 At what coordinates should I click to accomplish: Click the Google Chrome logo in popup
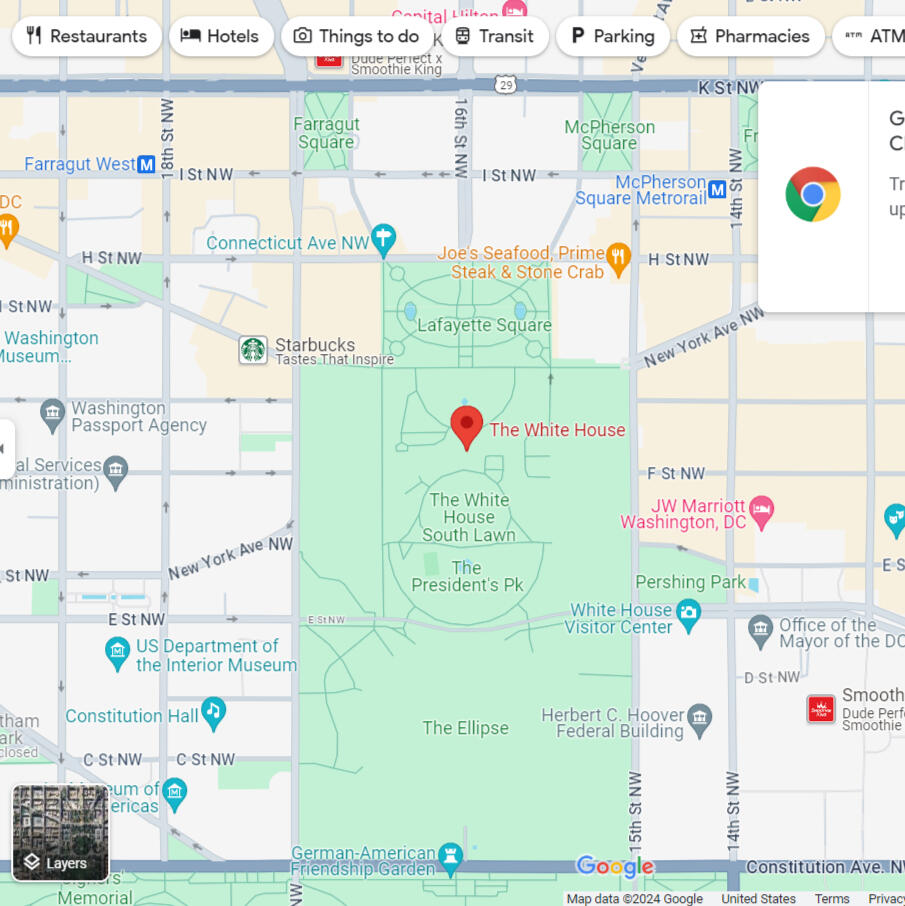[x=813, y=195]
